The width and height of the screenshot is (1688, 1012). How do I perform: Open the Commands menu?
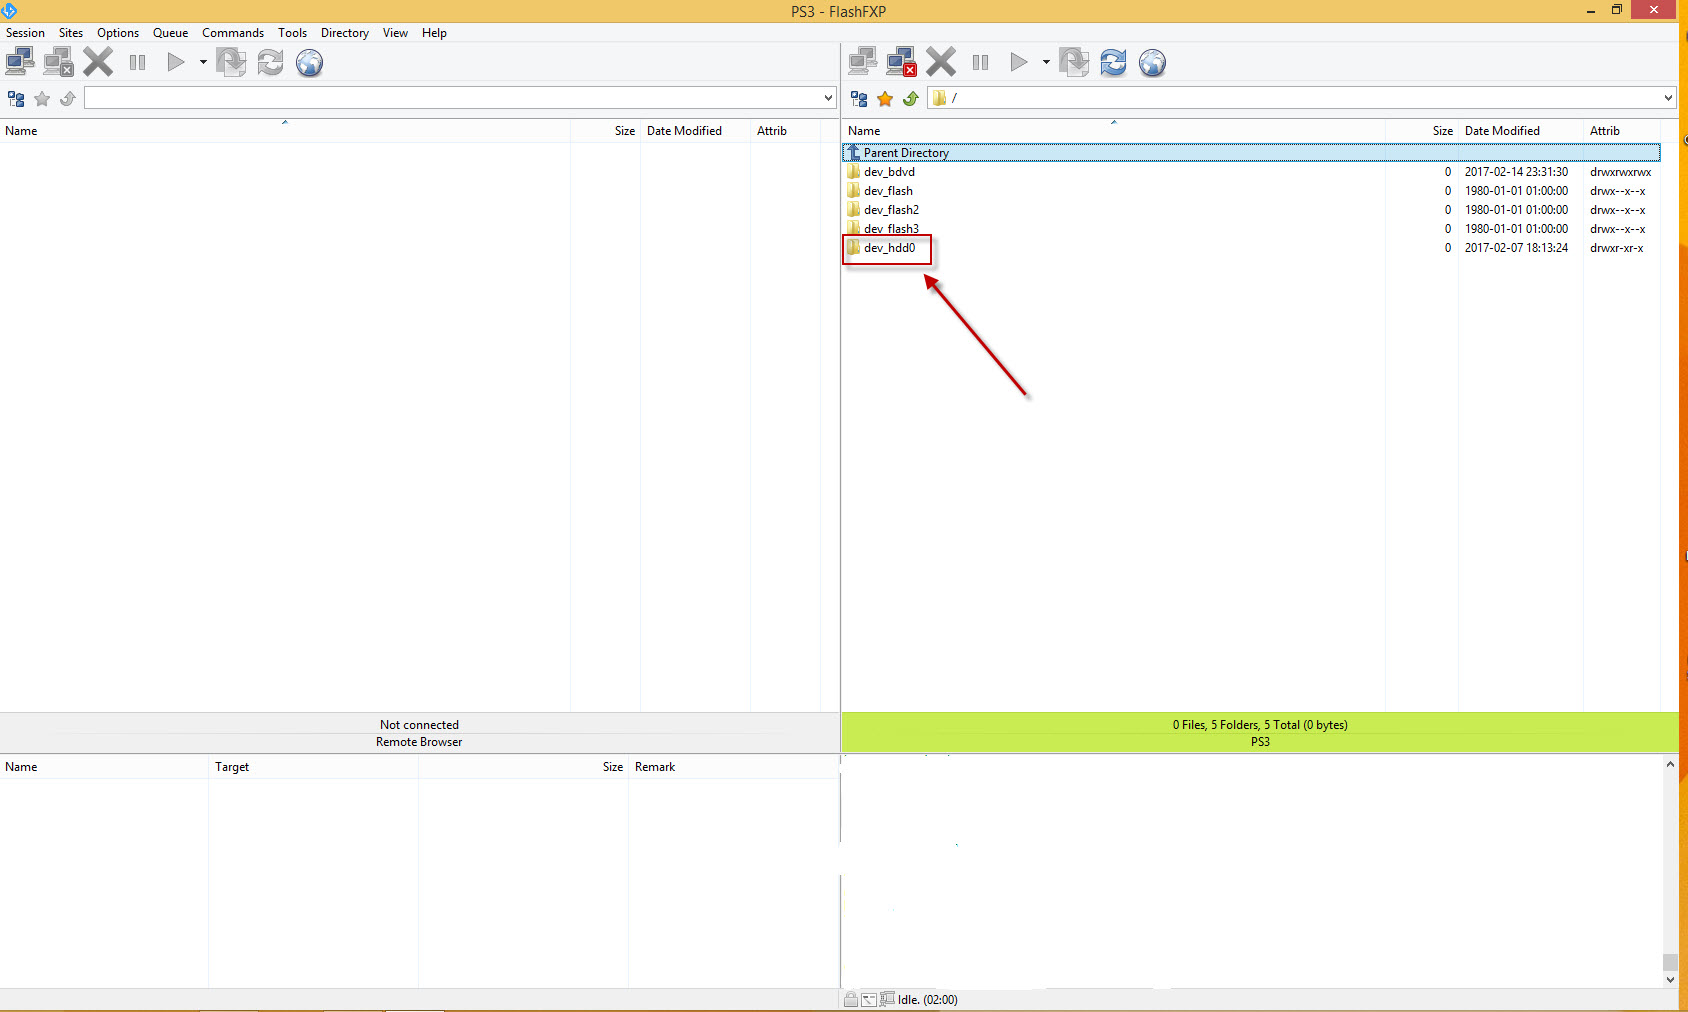(233, 33)
